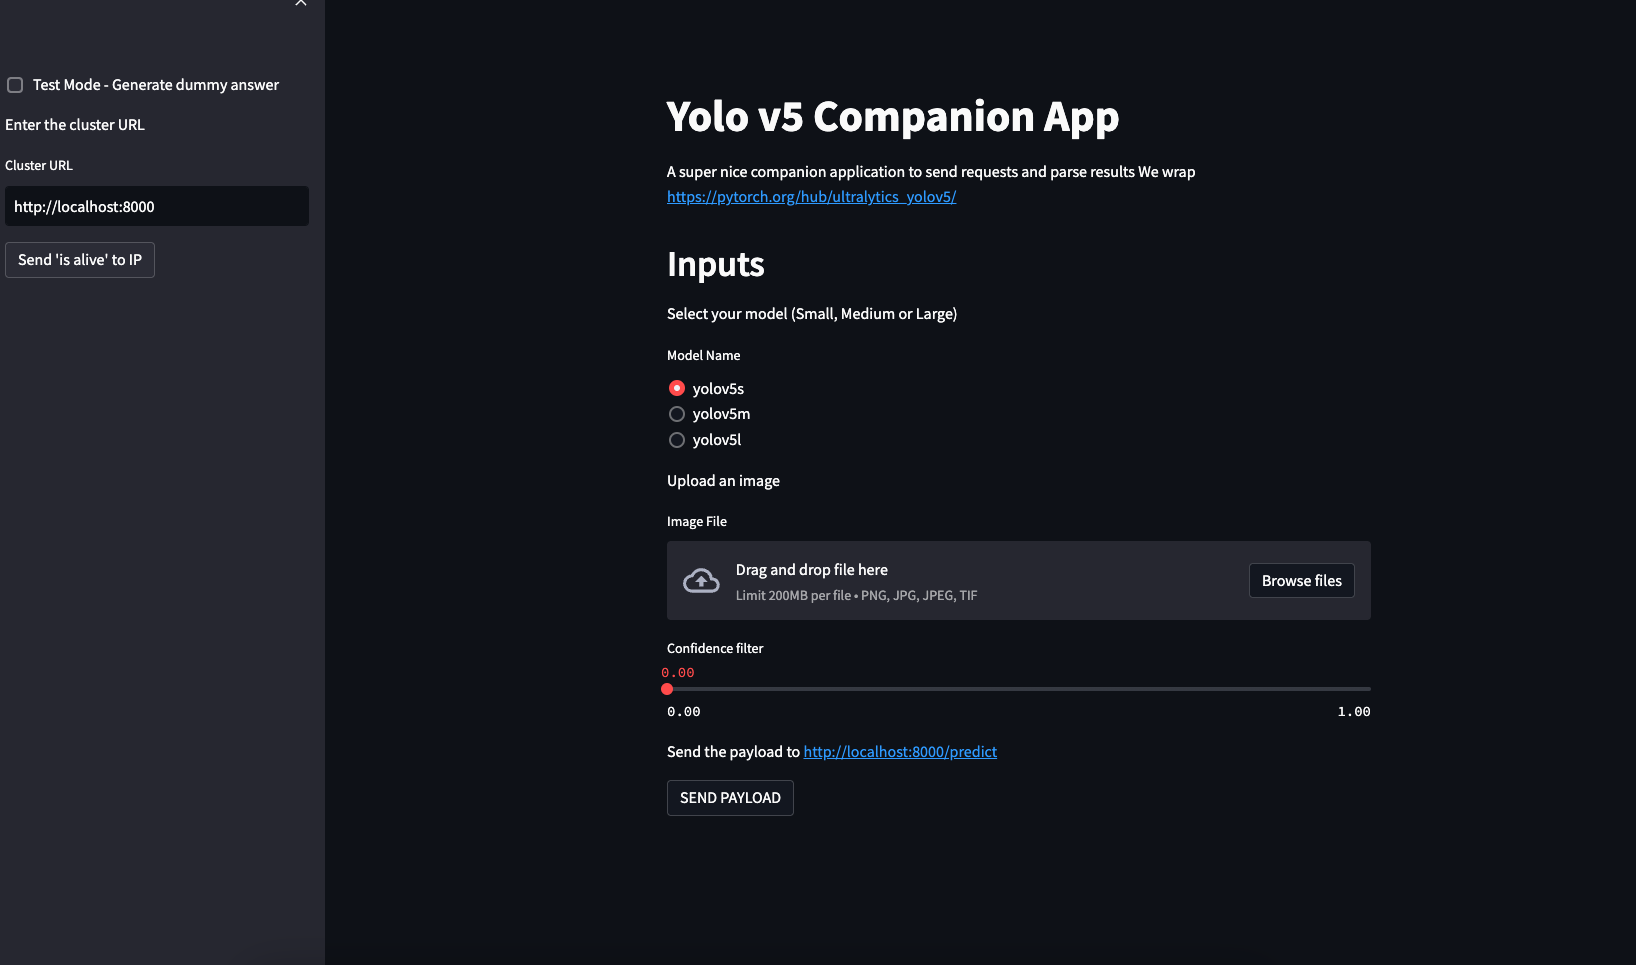This screenshot has width=1636, height=965.
Task: Open the pytorch.org ultralytics yolov5 link
Action: (811, 197)
